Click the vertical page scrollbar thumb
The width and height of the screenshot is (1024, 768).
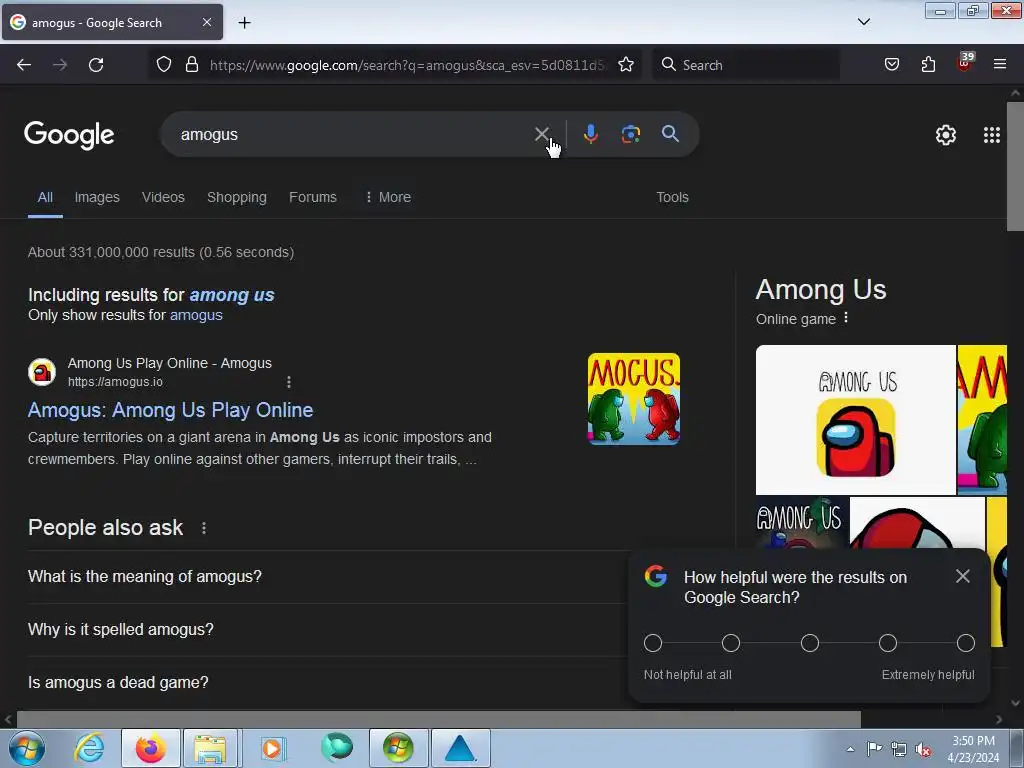[1015, 166]
